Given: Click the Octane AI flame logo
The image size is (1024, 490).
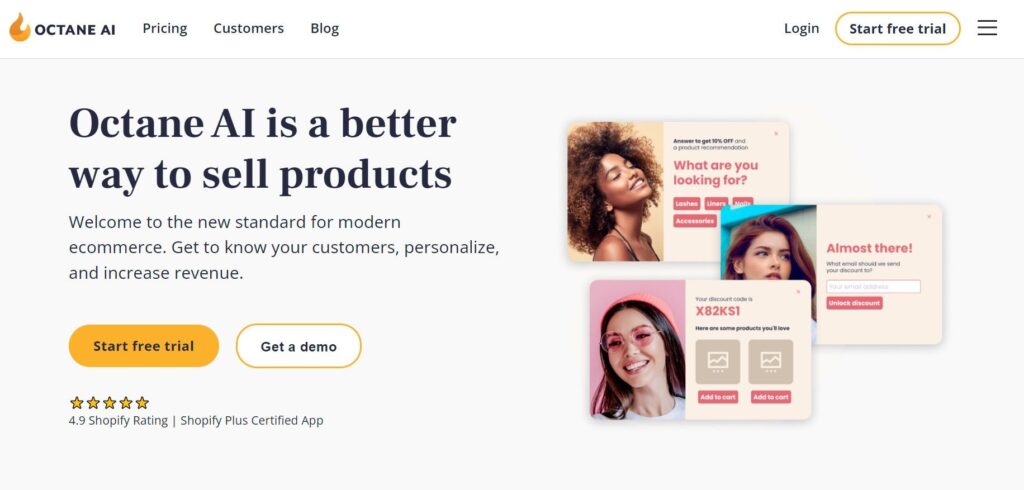Looking at the screenshot, I should click(20, 28).
